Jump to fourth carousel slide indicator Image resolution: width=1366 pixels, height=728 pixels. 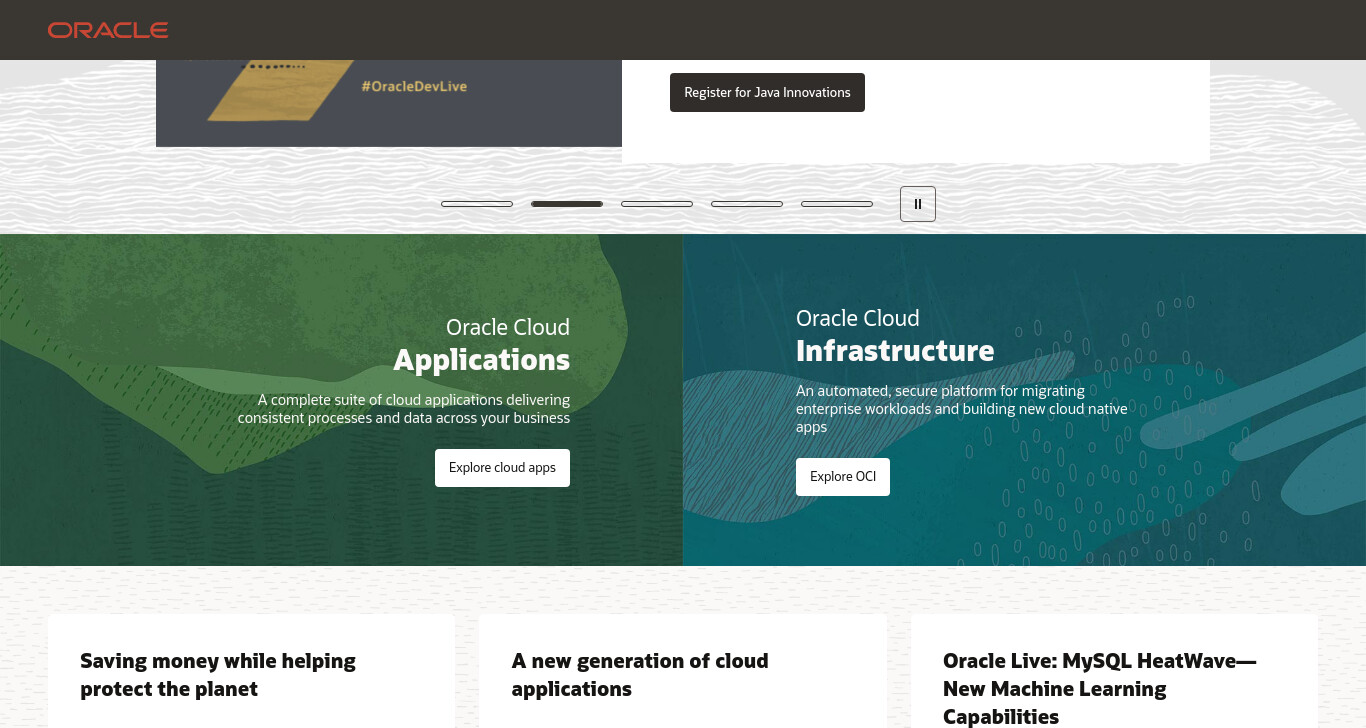point(747,204)
